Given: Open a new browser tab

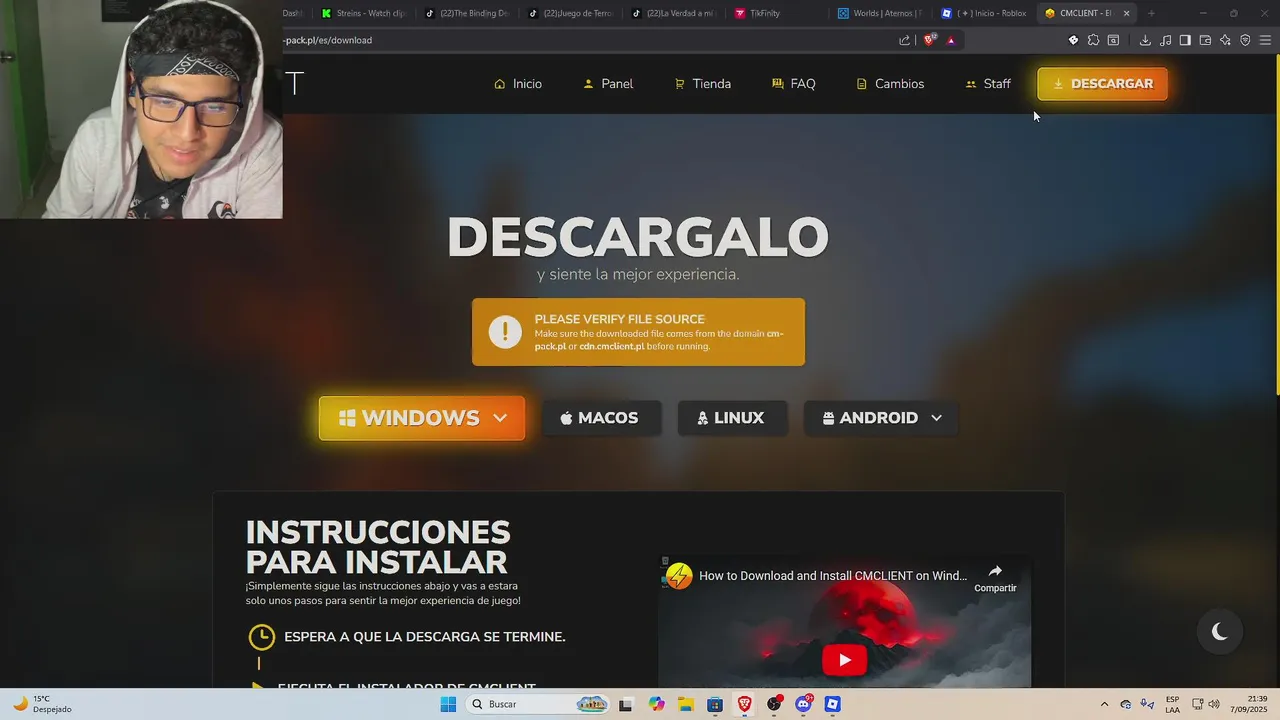Looking at the screenshot, I should click(x=1151, y=13).
